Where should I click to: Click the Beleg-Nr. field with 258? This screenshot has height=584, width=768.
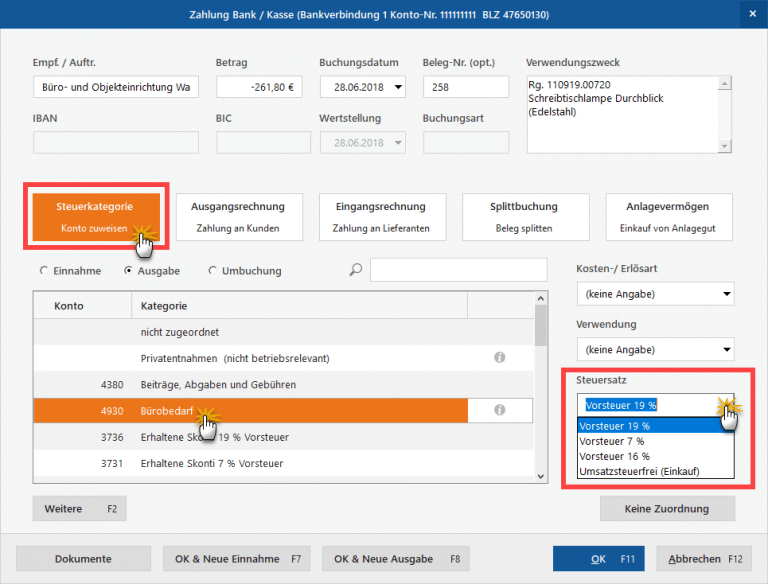(x=466, y=87)
